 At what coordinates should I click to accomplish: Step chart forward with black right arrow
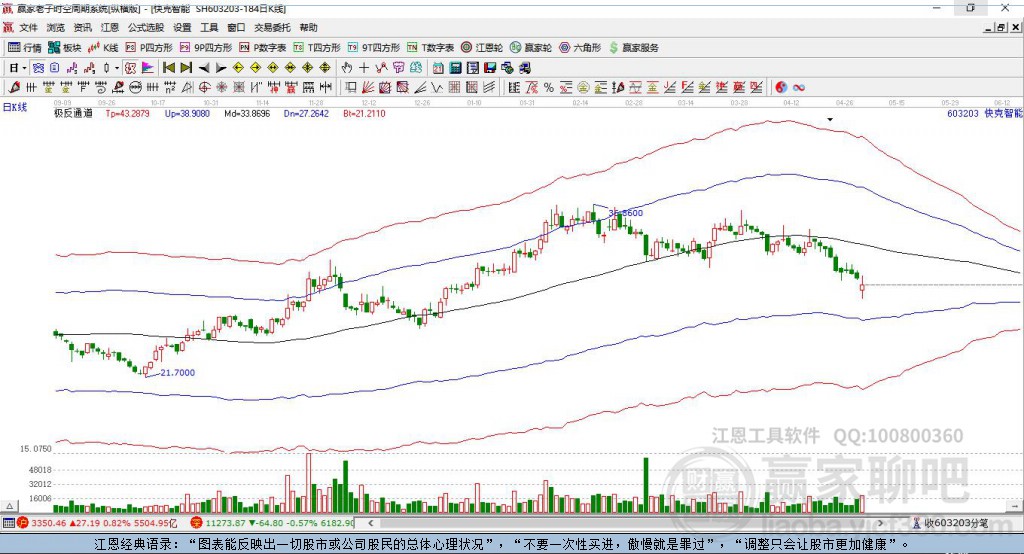pyautogui.click(x=221, y=68)
